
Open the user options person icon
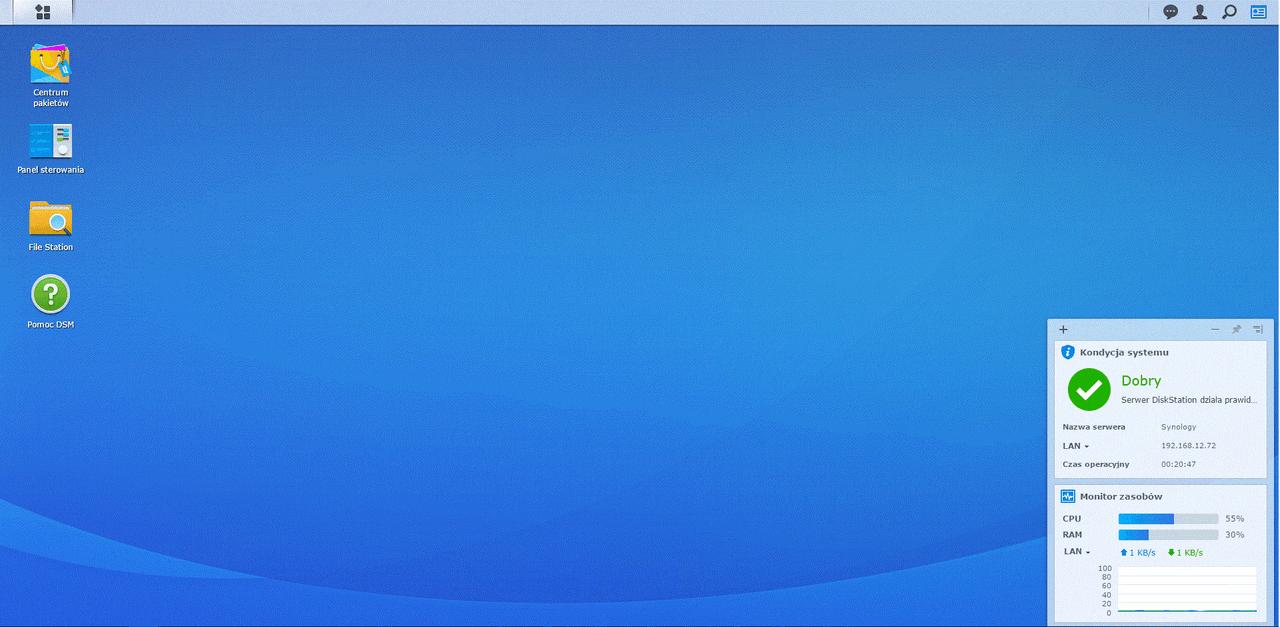tap(1200, 12)
